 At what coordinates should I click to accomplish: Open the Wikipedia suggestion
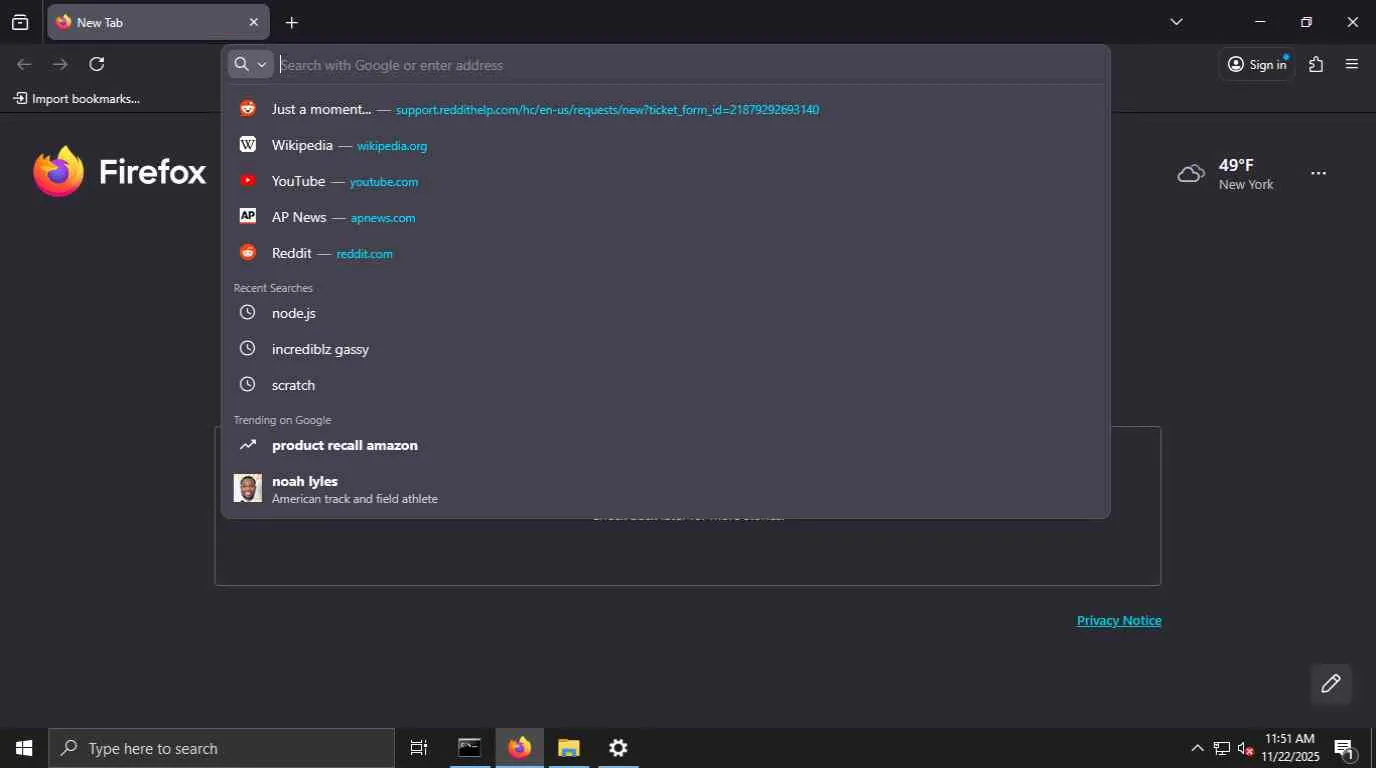(666, 145)
